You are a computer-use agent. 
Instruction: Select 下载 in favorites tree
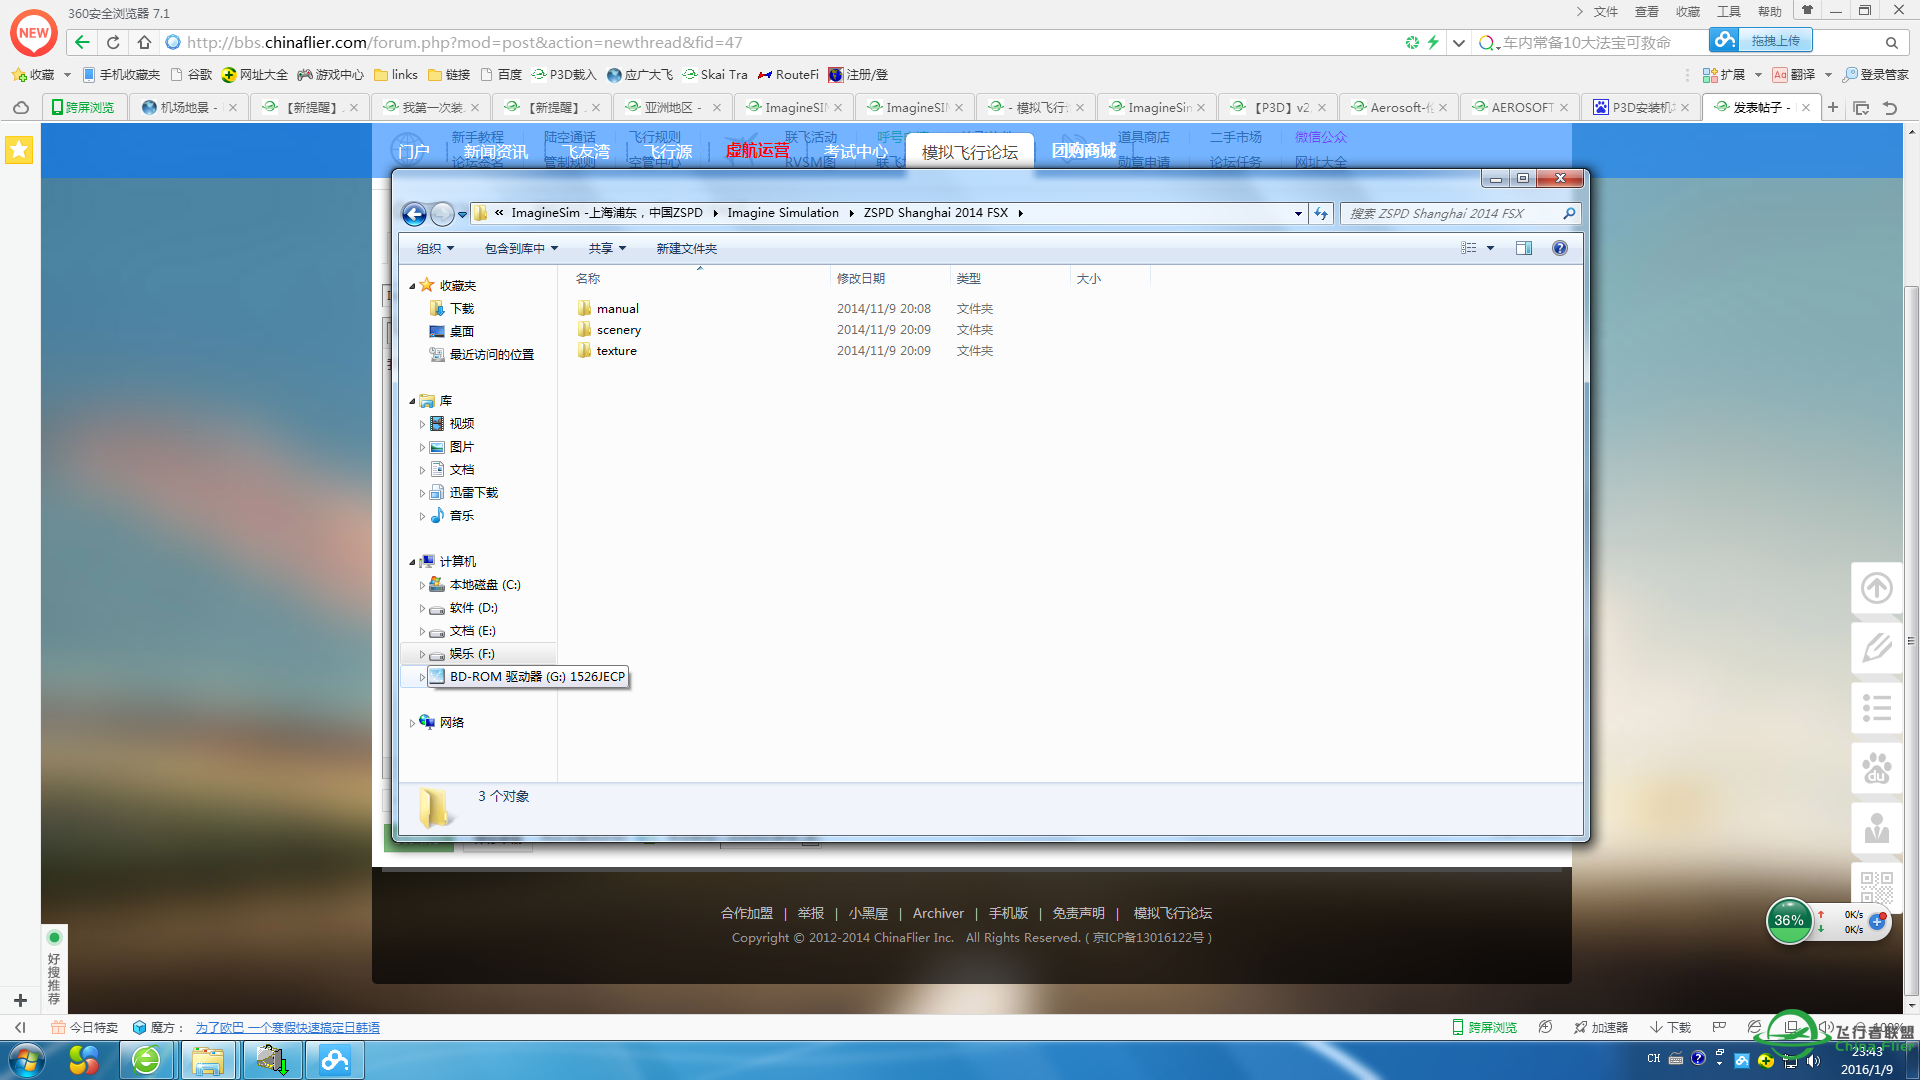461,309
